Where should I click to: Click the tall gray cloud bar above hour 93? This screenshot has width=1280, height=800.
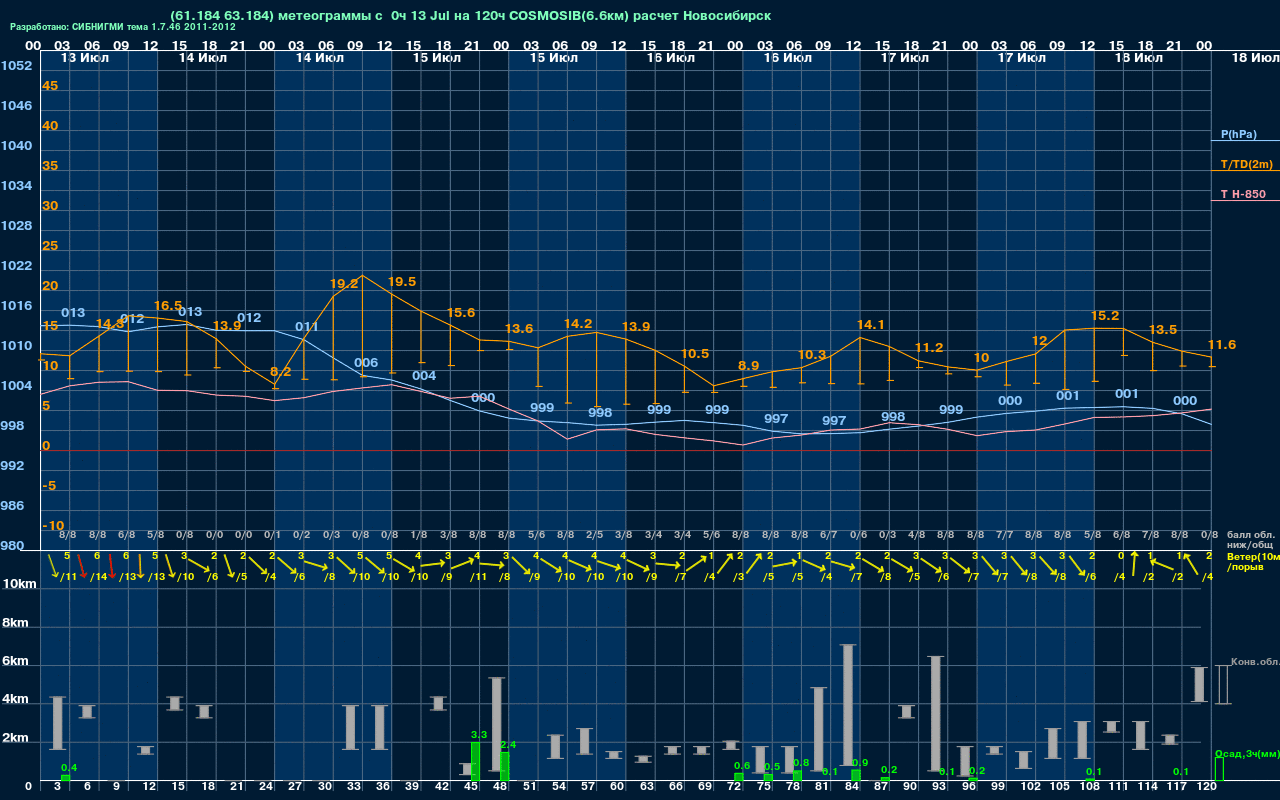(936, 713)
